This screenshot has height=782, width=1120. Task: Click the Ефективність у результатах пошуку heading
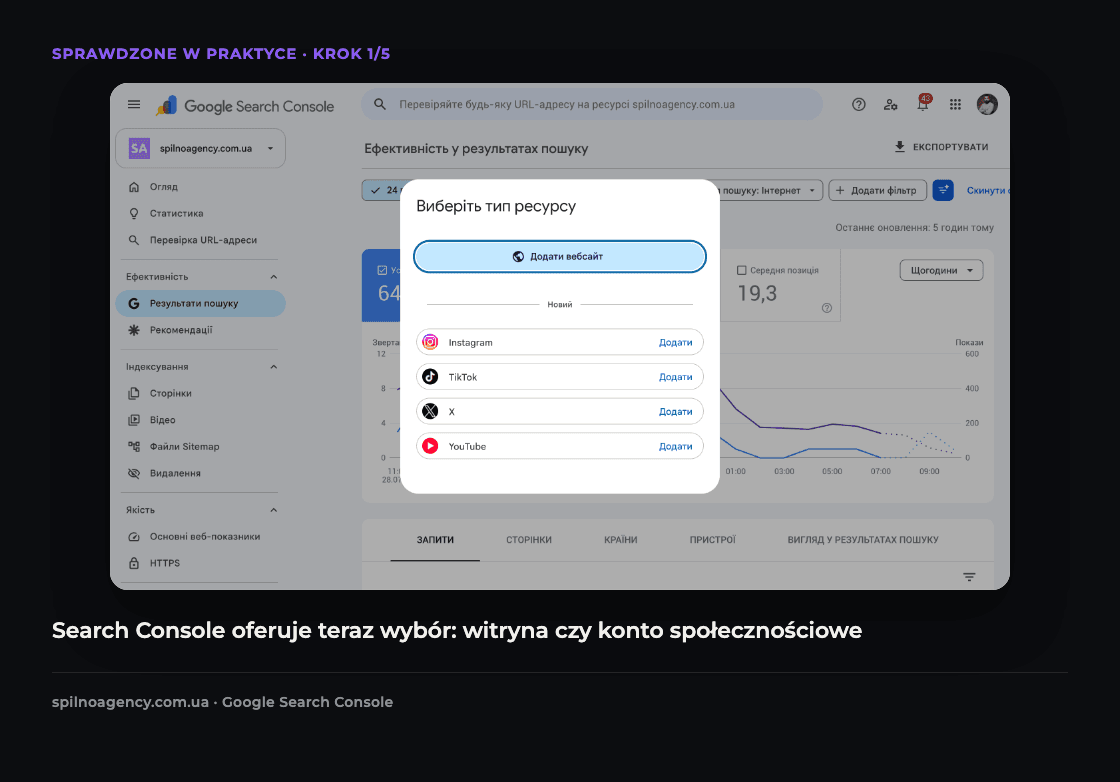pos(476,149)
